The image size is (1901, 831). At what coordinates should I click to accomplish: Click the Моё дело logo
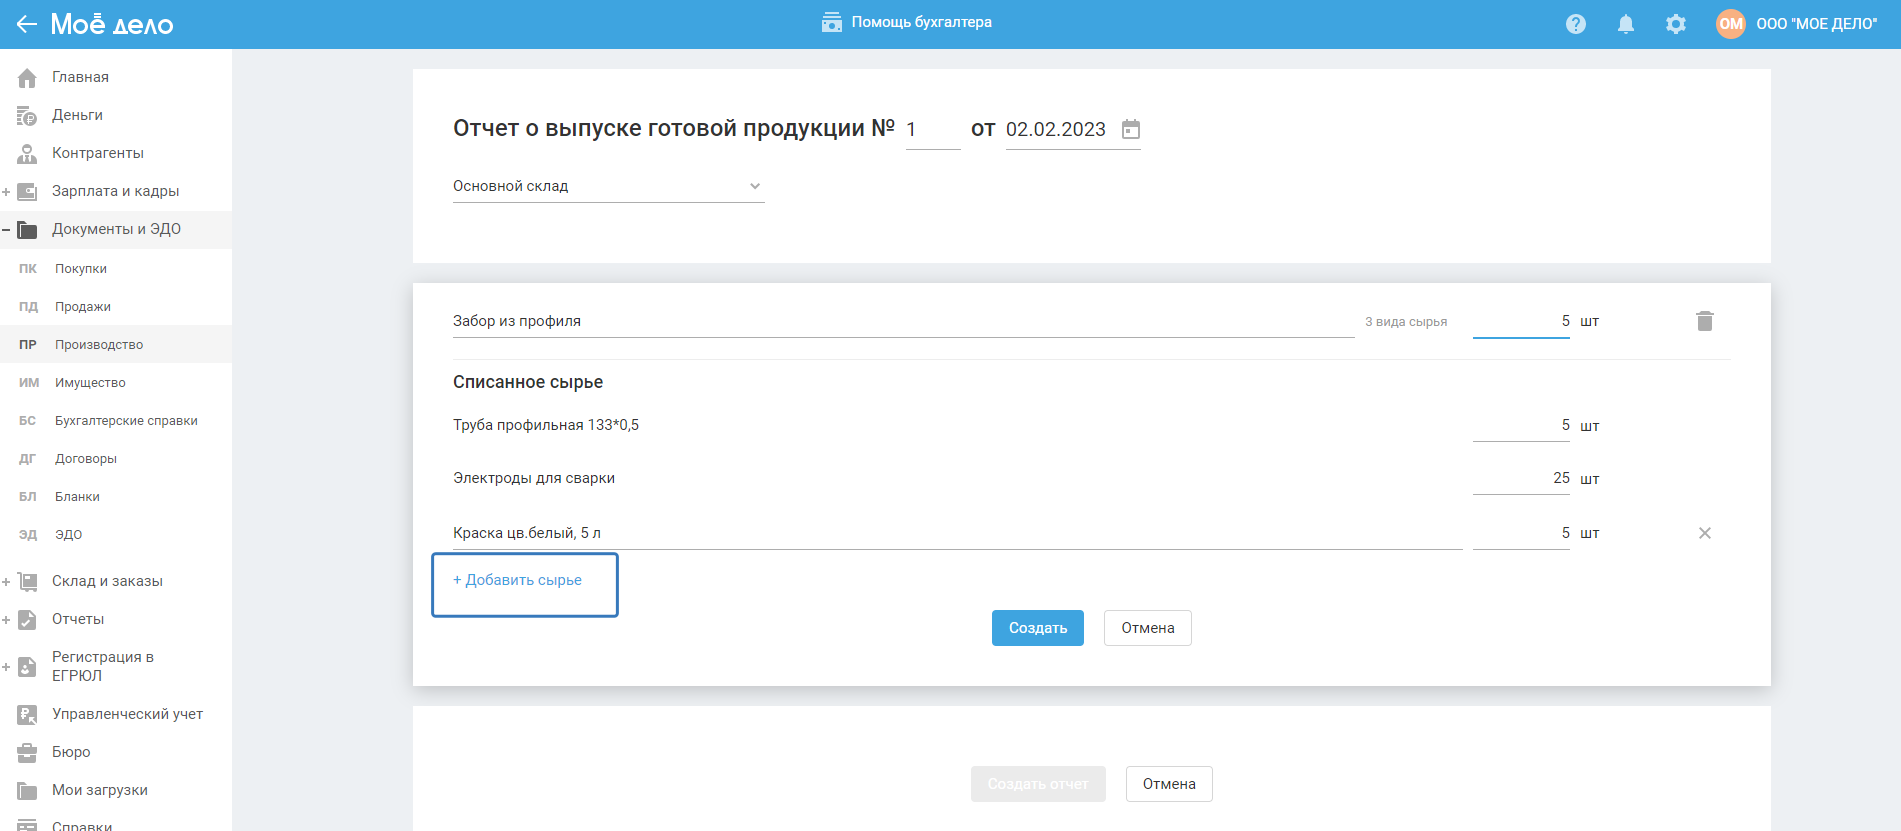(112, 24)
